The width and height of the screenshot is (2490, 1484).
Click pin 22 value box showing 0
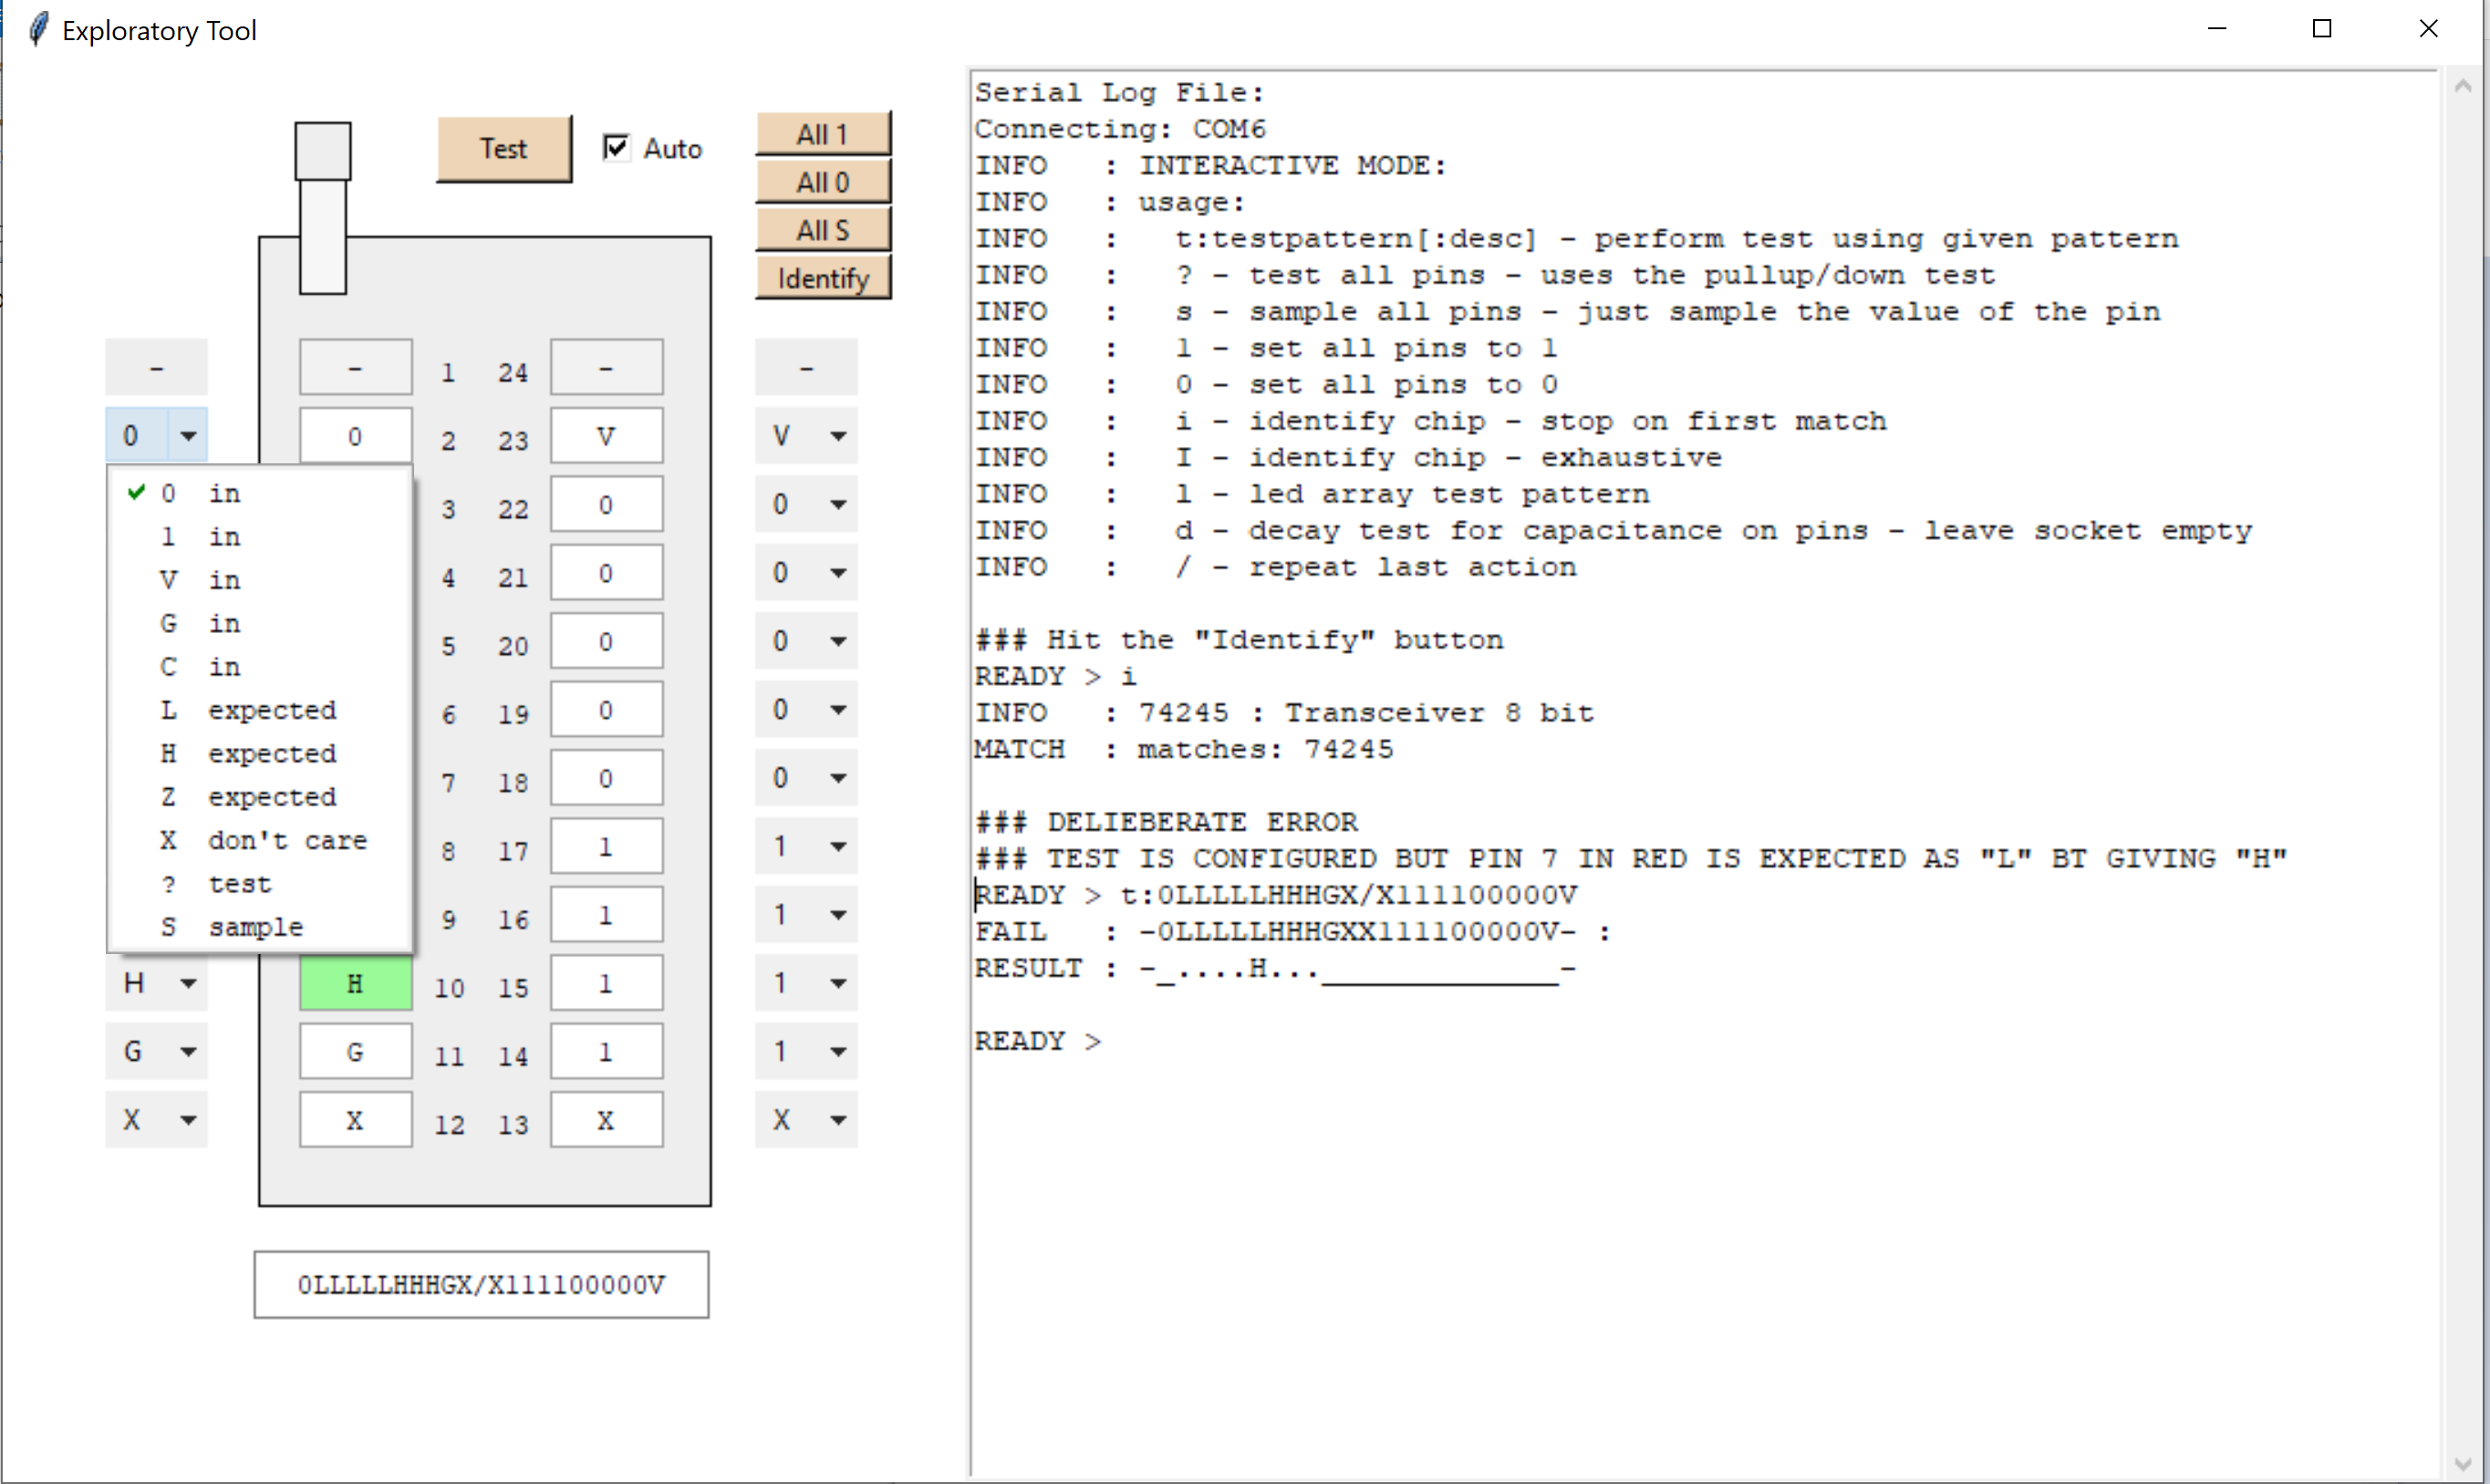click(x=606, y=504)
